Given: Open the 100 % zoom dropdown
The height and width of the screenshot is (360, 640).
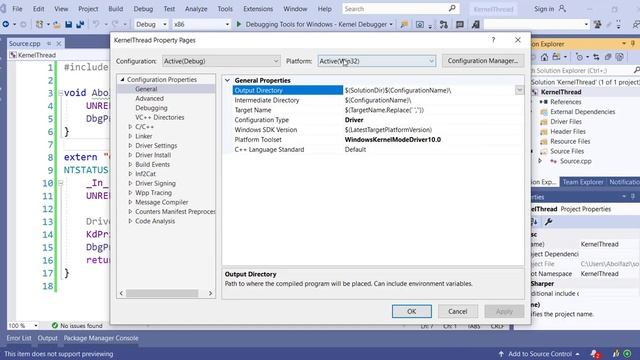Looking at the screenshot, I should [x=36, y=325].
